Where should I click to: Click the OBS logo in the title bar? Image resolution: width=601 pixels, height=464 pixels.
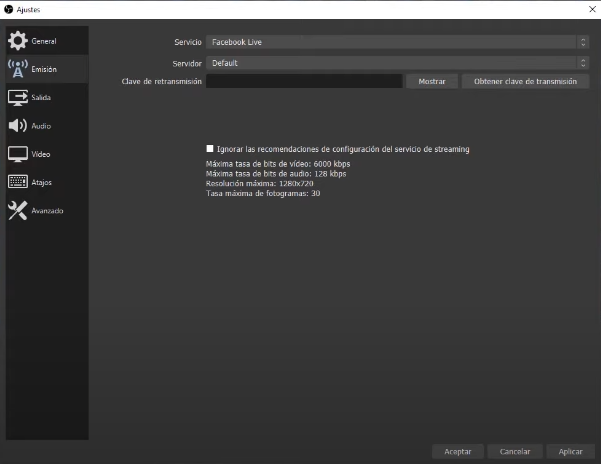click(x=8, y=8)
